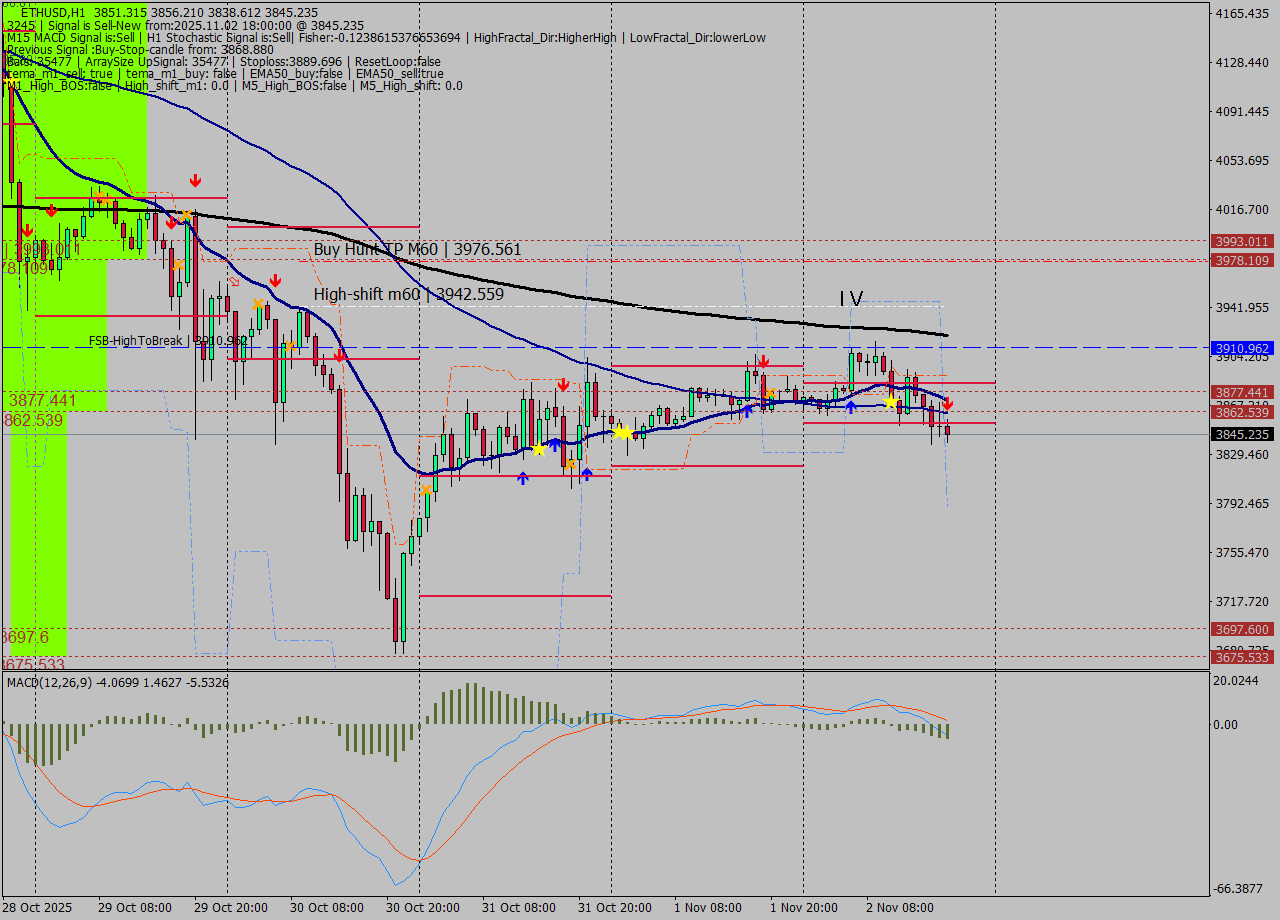Screen dimensions: 1280x920
Task: Click the orange X marker at the 30 Oct 20:00 low
Action: coord(427,490)
